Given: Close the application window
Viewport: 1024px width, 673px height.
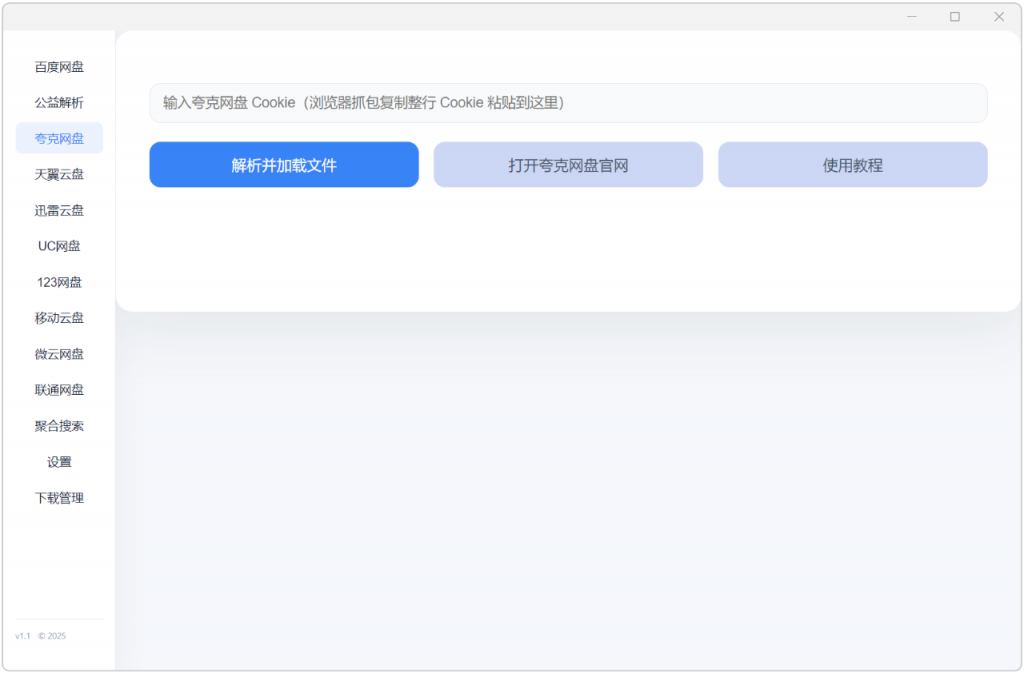Looking at the screenshot, I should [998, 17].
